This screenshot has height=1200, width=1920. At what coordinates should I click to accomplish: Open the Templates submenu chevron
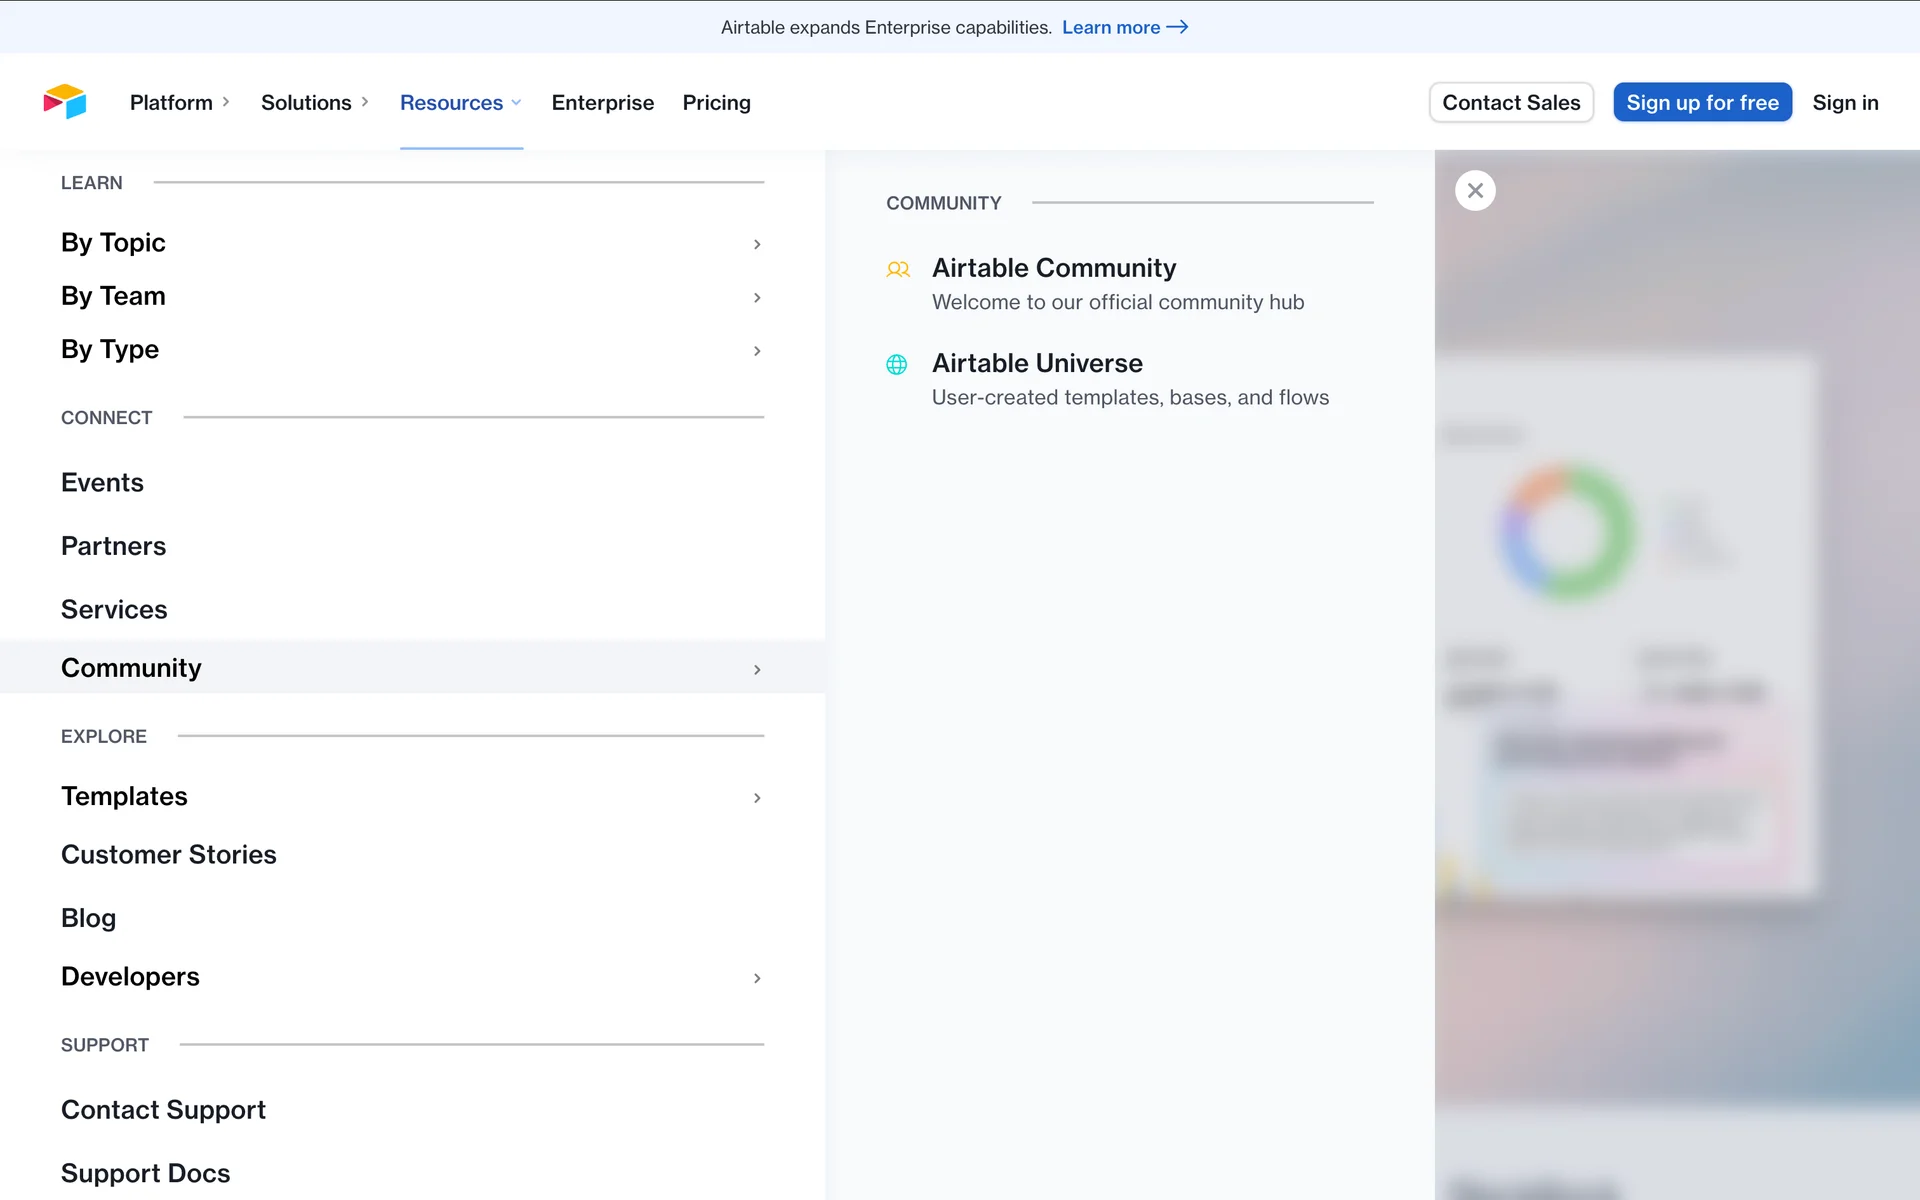click(757, 797)
